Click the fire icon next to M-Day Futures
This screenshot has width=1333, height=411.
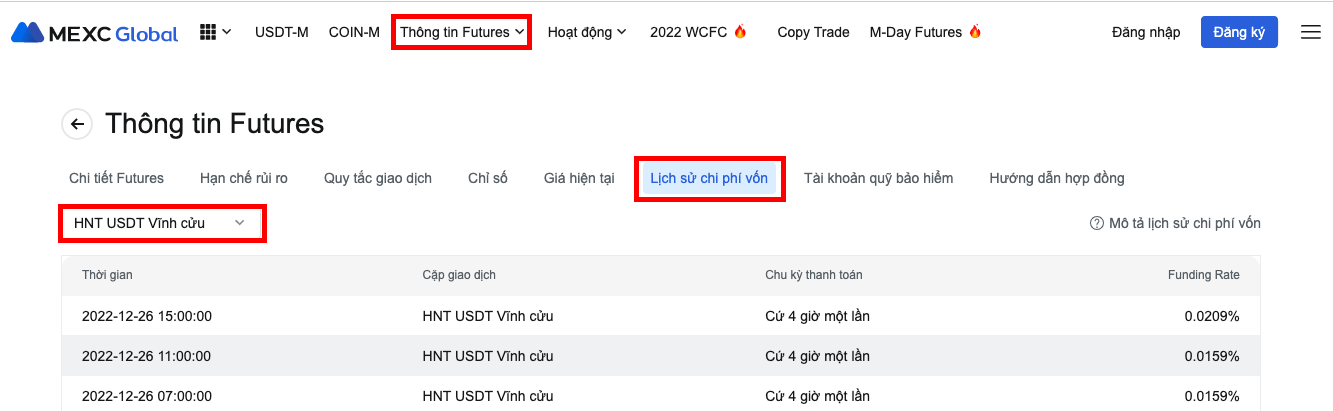[x=975, y=32]
